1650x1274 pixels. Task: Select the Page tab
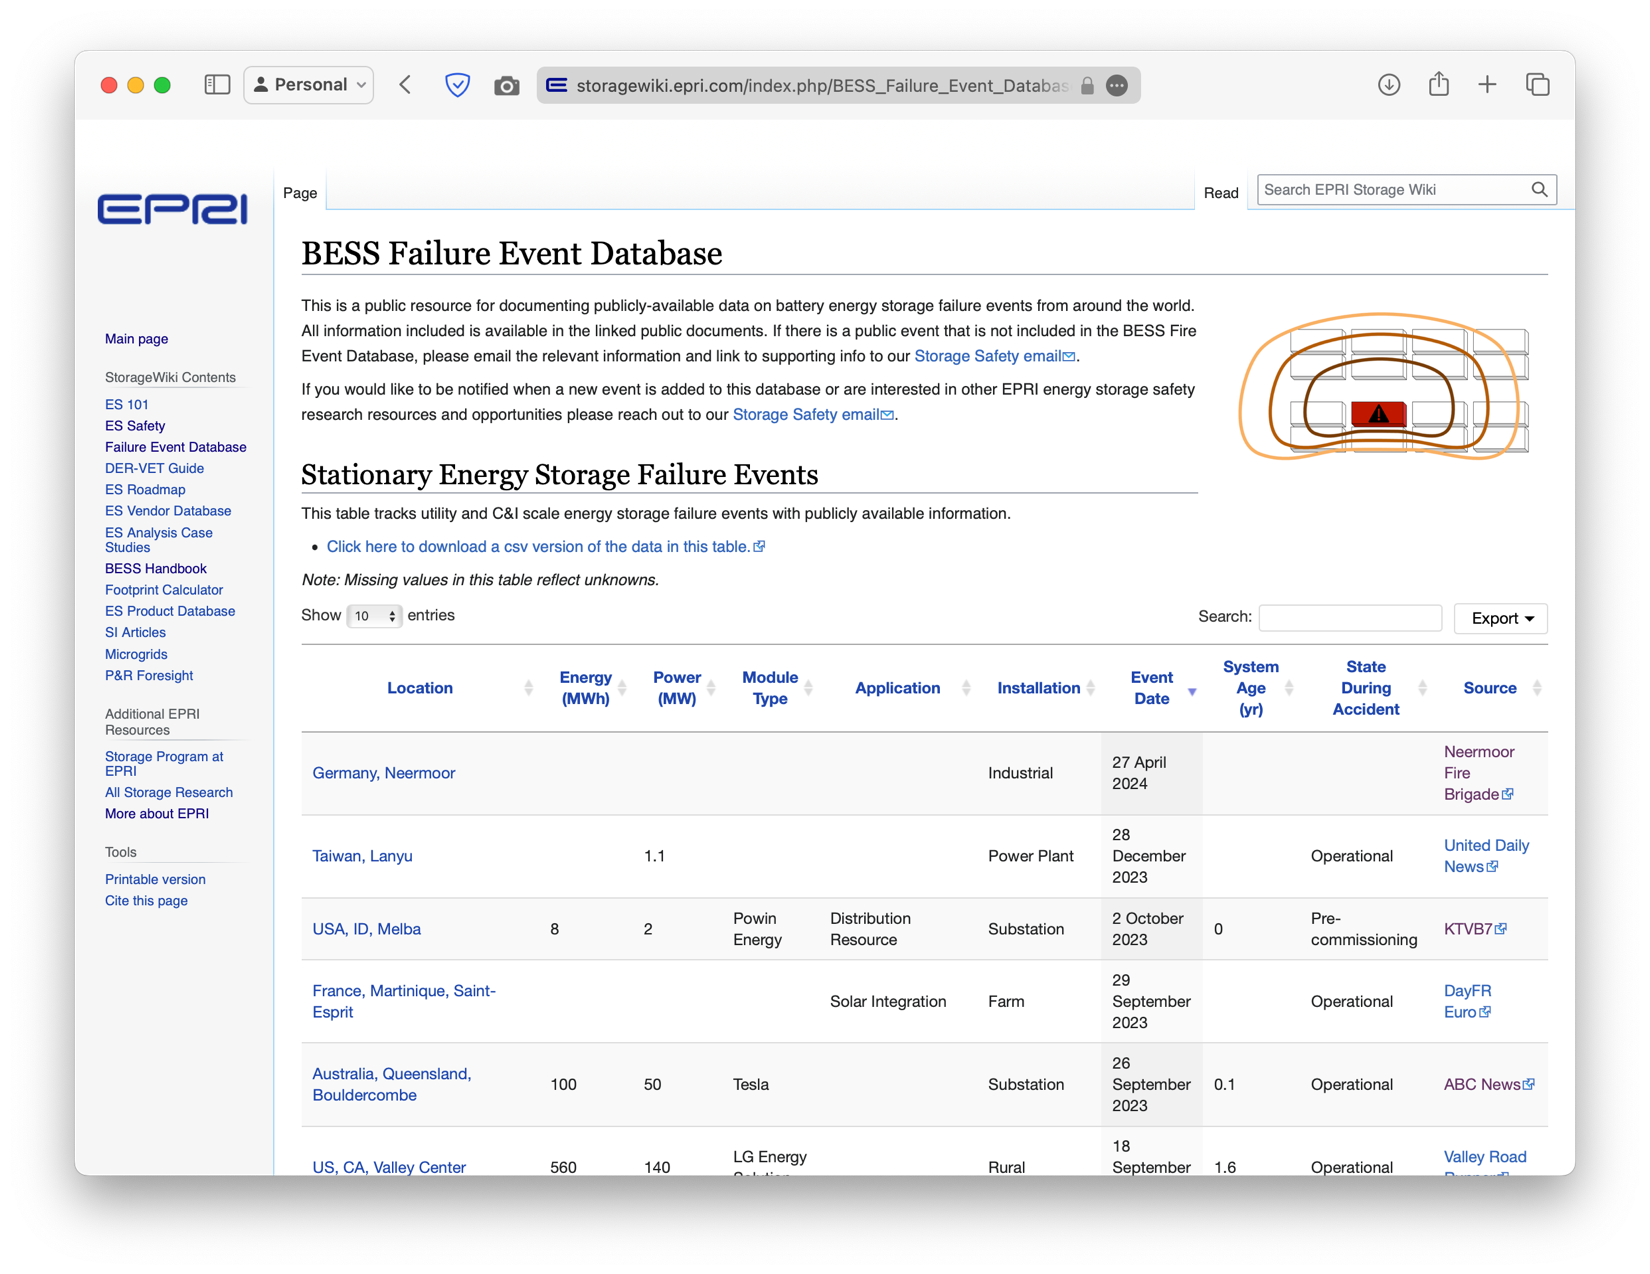(x=300, y=193)
